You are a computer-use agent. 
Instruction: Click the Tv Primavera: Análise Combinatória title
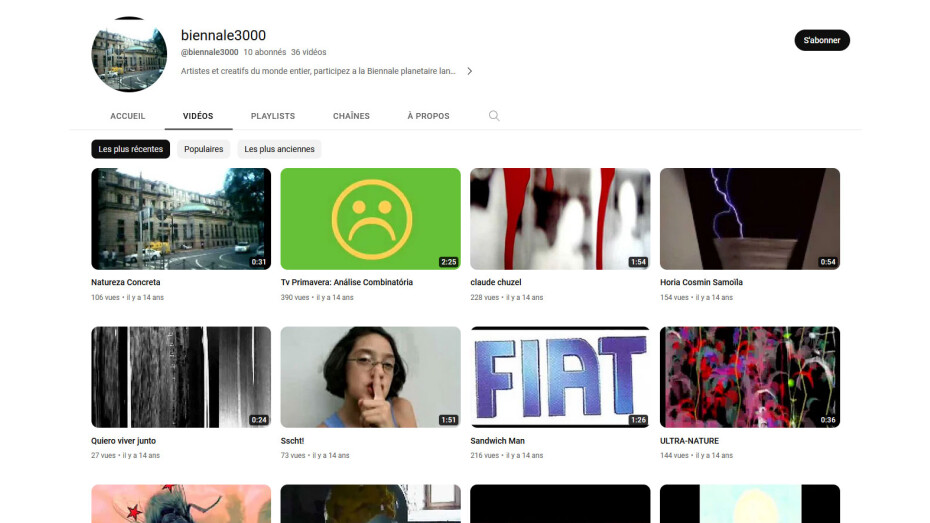[x=347, y=282]
